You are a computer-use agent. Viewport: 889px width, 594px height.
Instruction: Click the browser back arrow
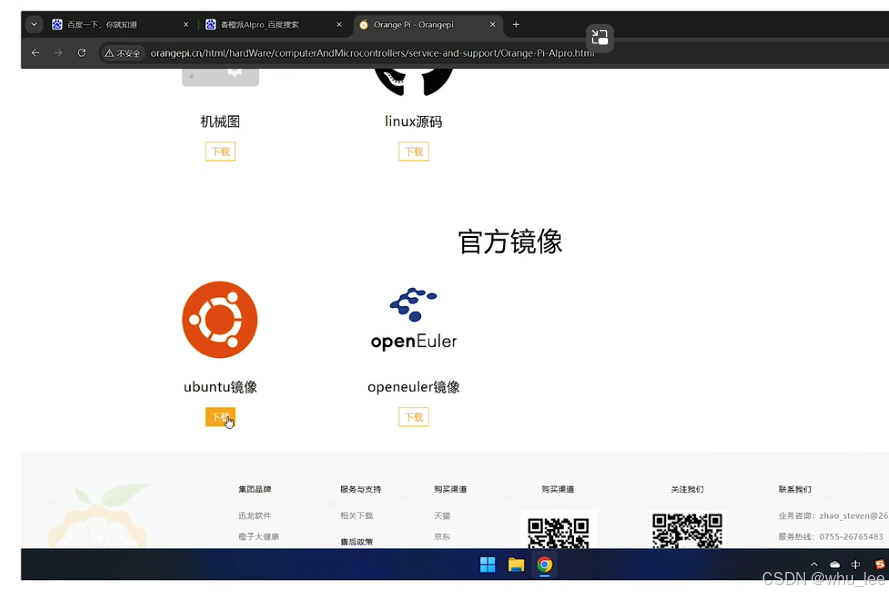(x=35, y=53)
